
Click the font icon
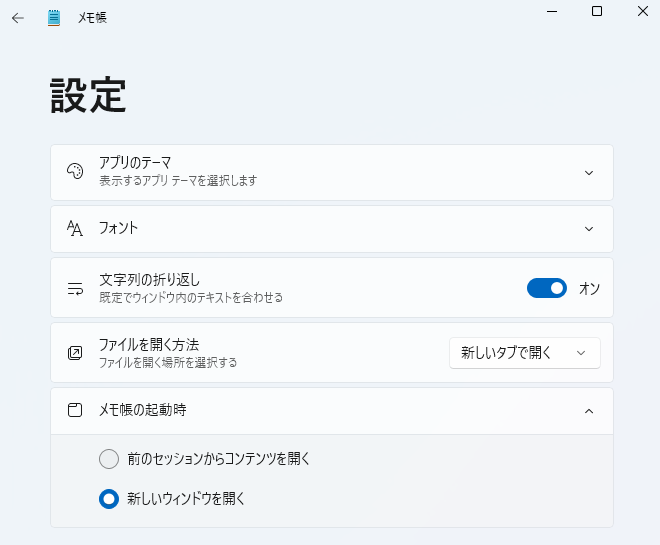click(75, 228)
